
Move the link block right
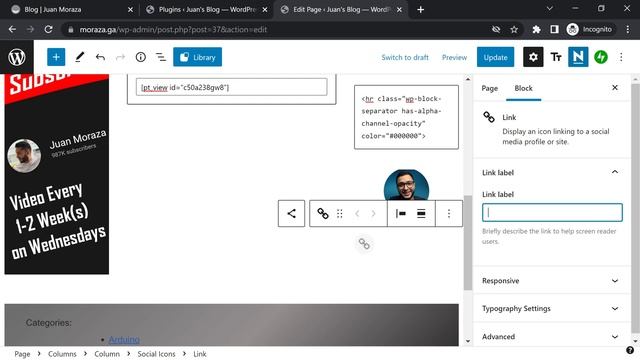click(373, 213)
